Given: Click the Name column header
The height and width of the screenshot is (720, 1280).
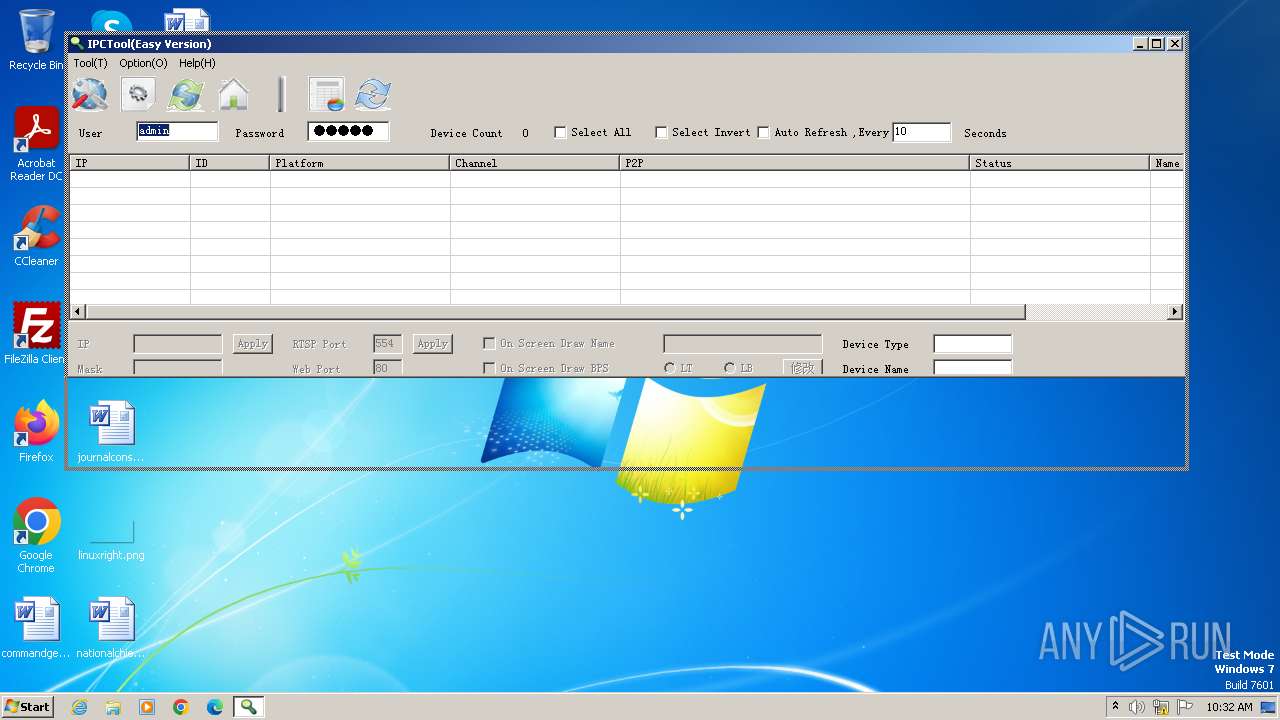Looking at the screenshot, I should [1166, 163].
